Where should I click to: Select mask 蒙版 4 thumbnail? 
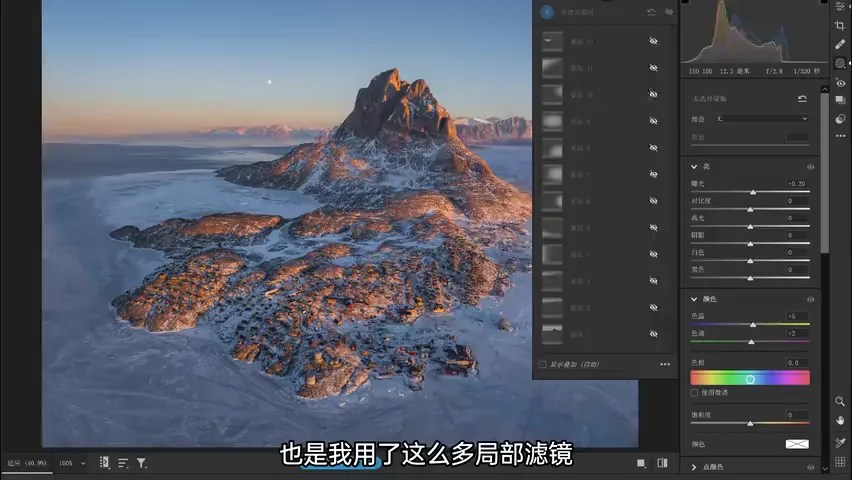(x=552, y=254)
